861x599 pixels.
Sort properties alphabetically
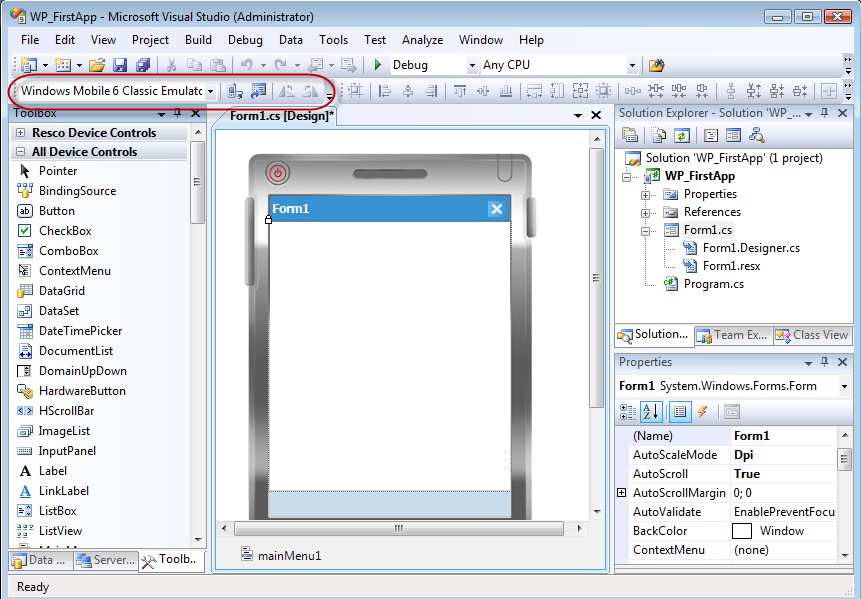(651, 411)
